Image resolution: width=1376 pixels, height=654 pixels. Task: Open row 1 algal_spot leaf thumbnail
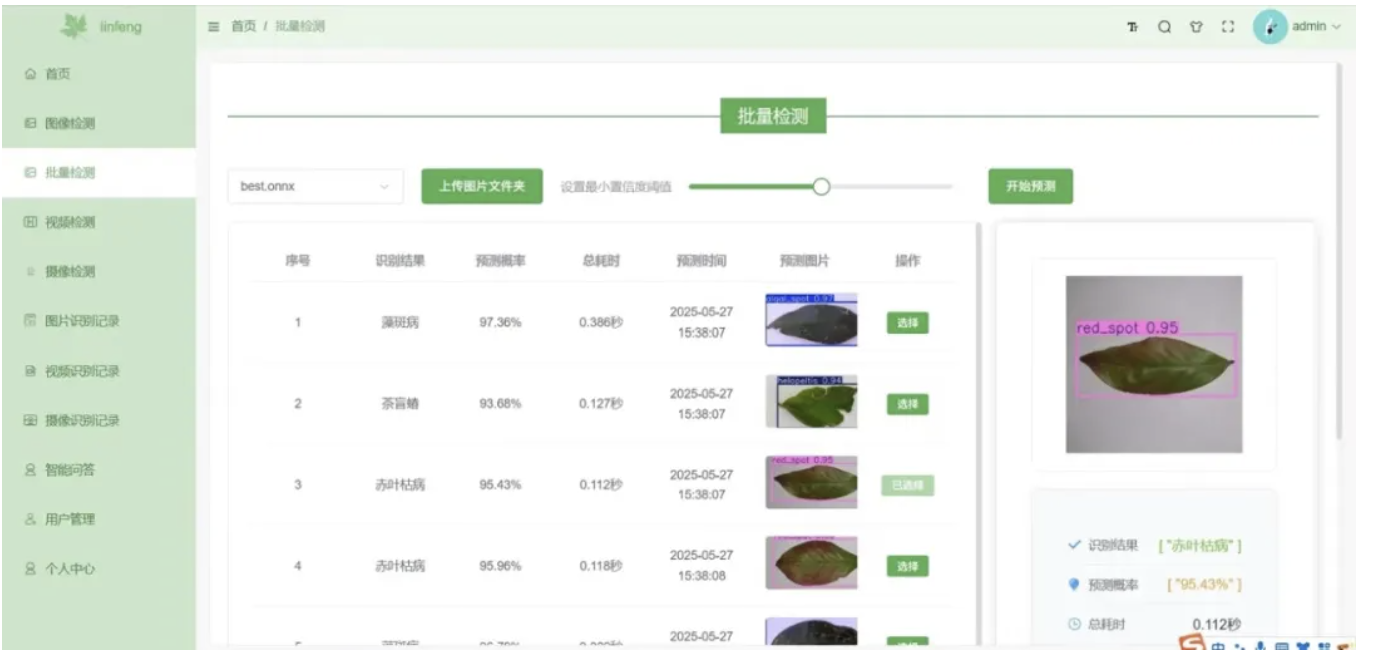[x=811, y=320]
